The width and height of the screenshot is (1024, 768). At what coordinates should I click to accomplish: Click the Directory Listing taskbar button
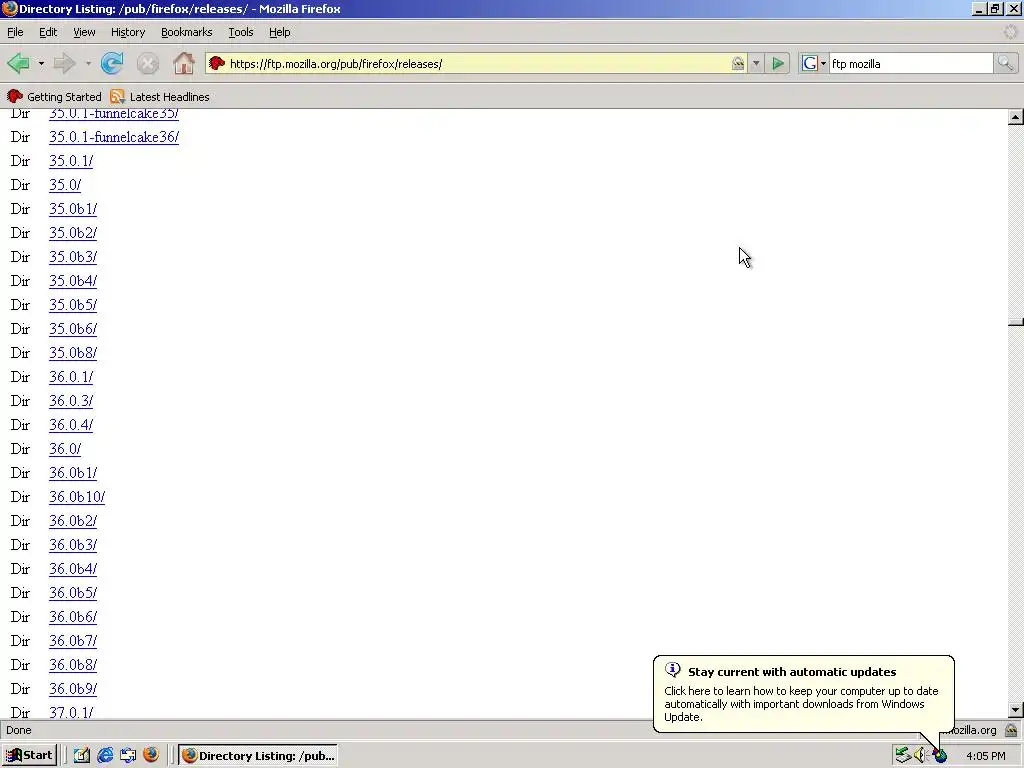(x=259, y=756)
